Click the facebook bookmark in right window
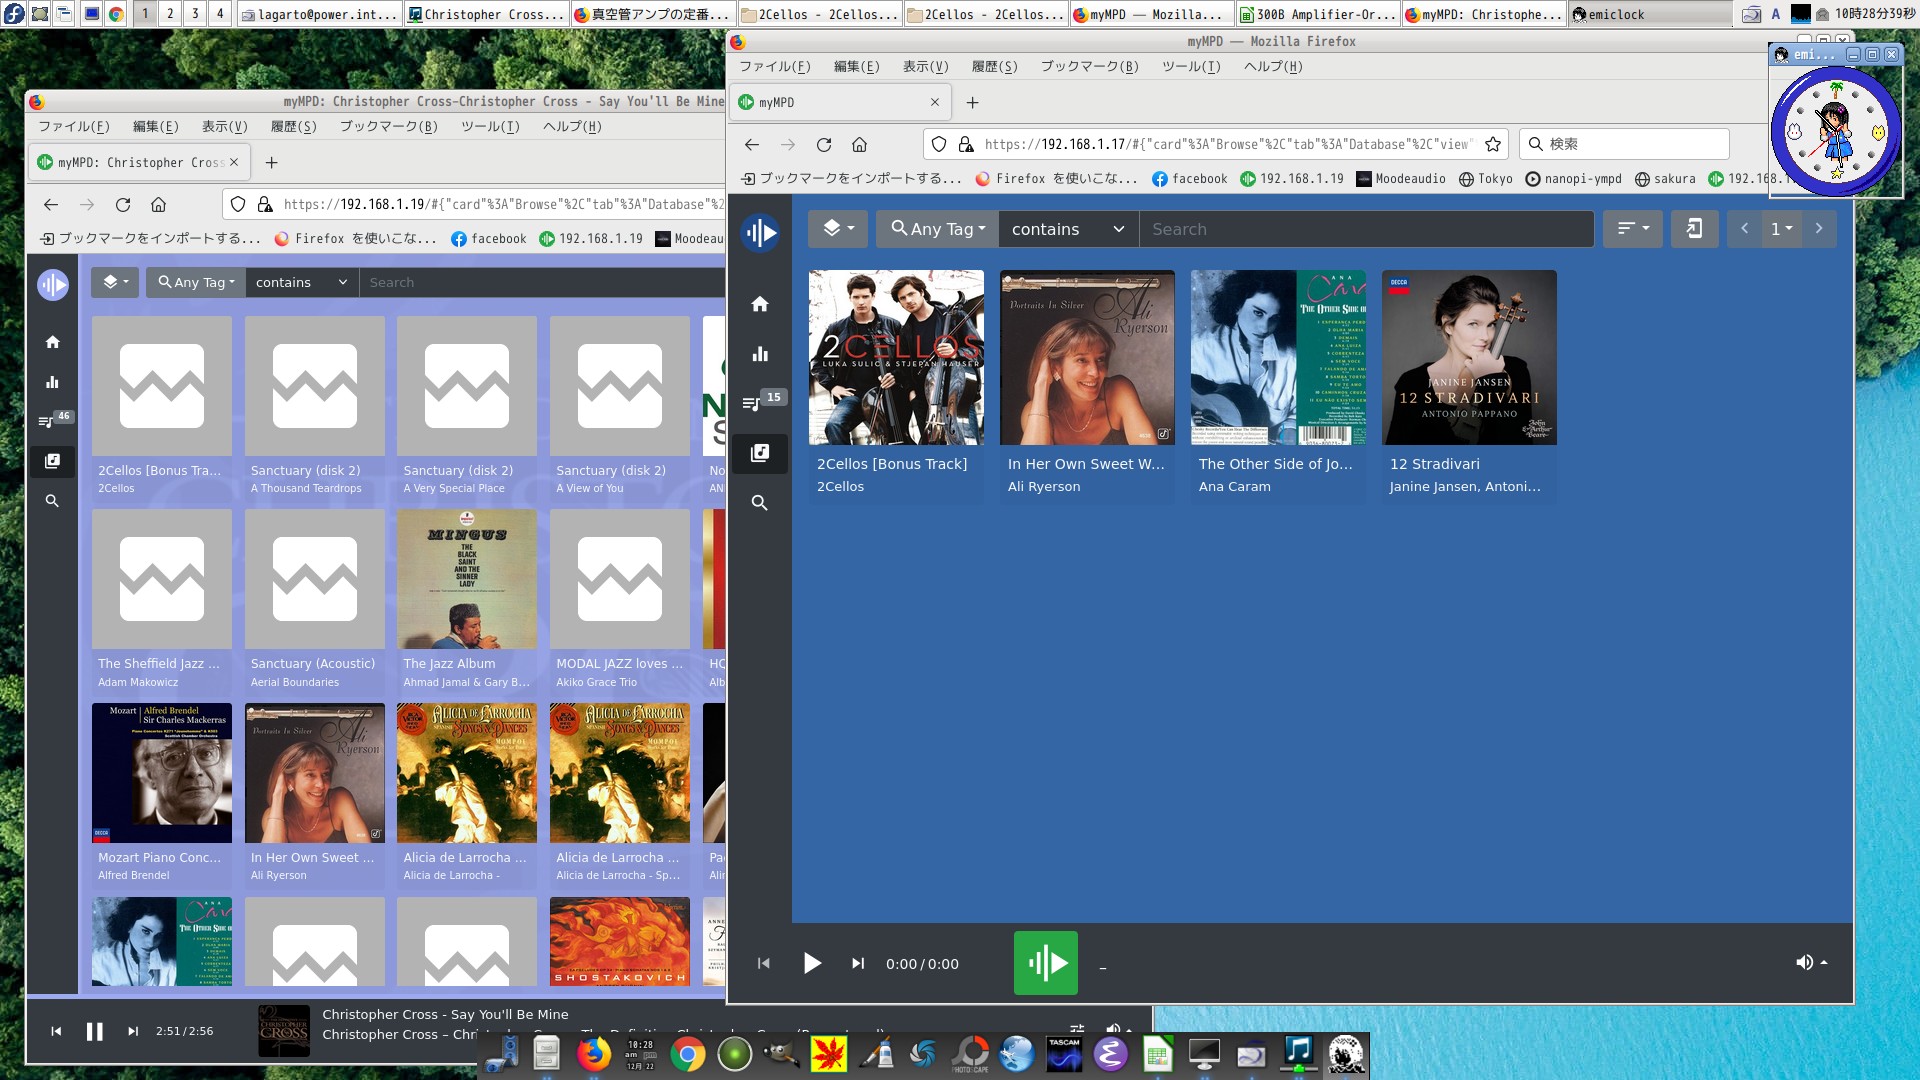This screenshot has width=1920, height=1080. click(x=1189, y=179)
